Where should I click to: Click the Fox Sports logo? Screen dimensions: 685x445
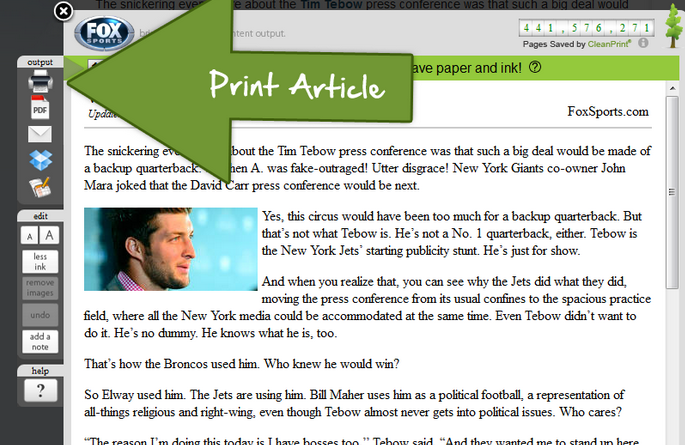[104, 33]
